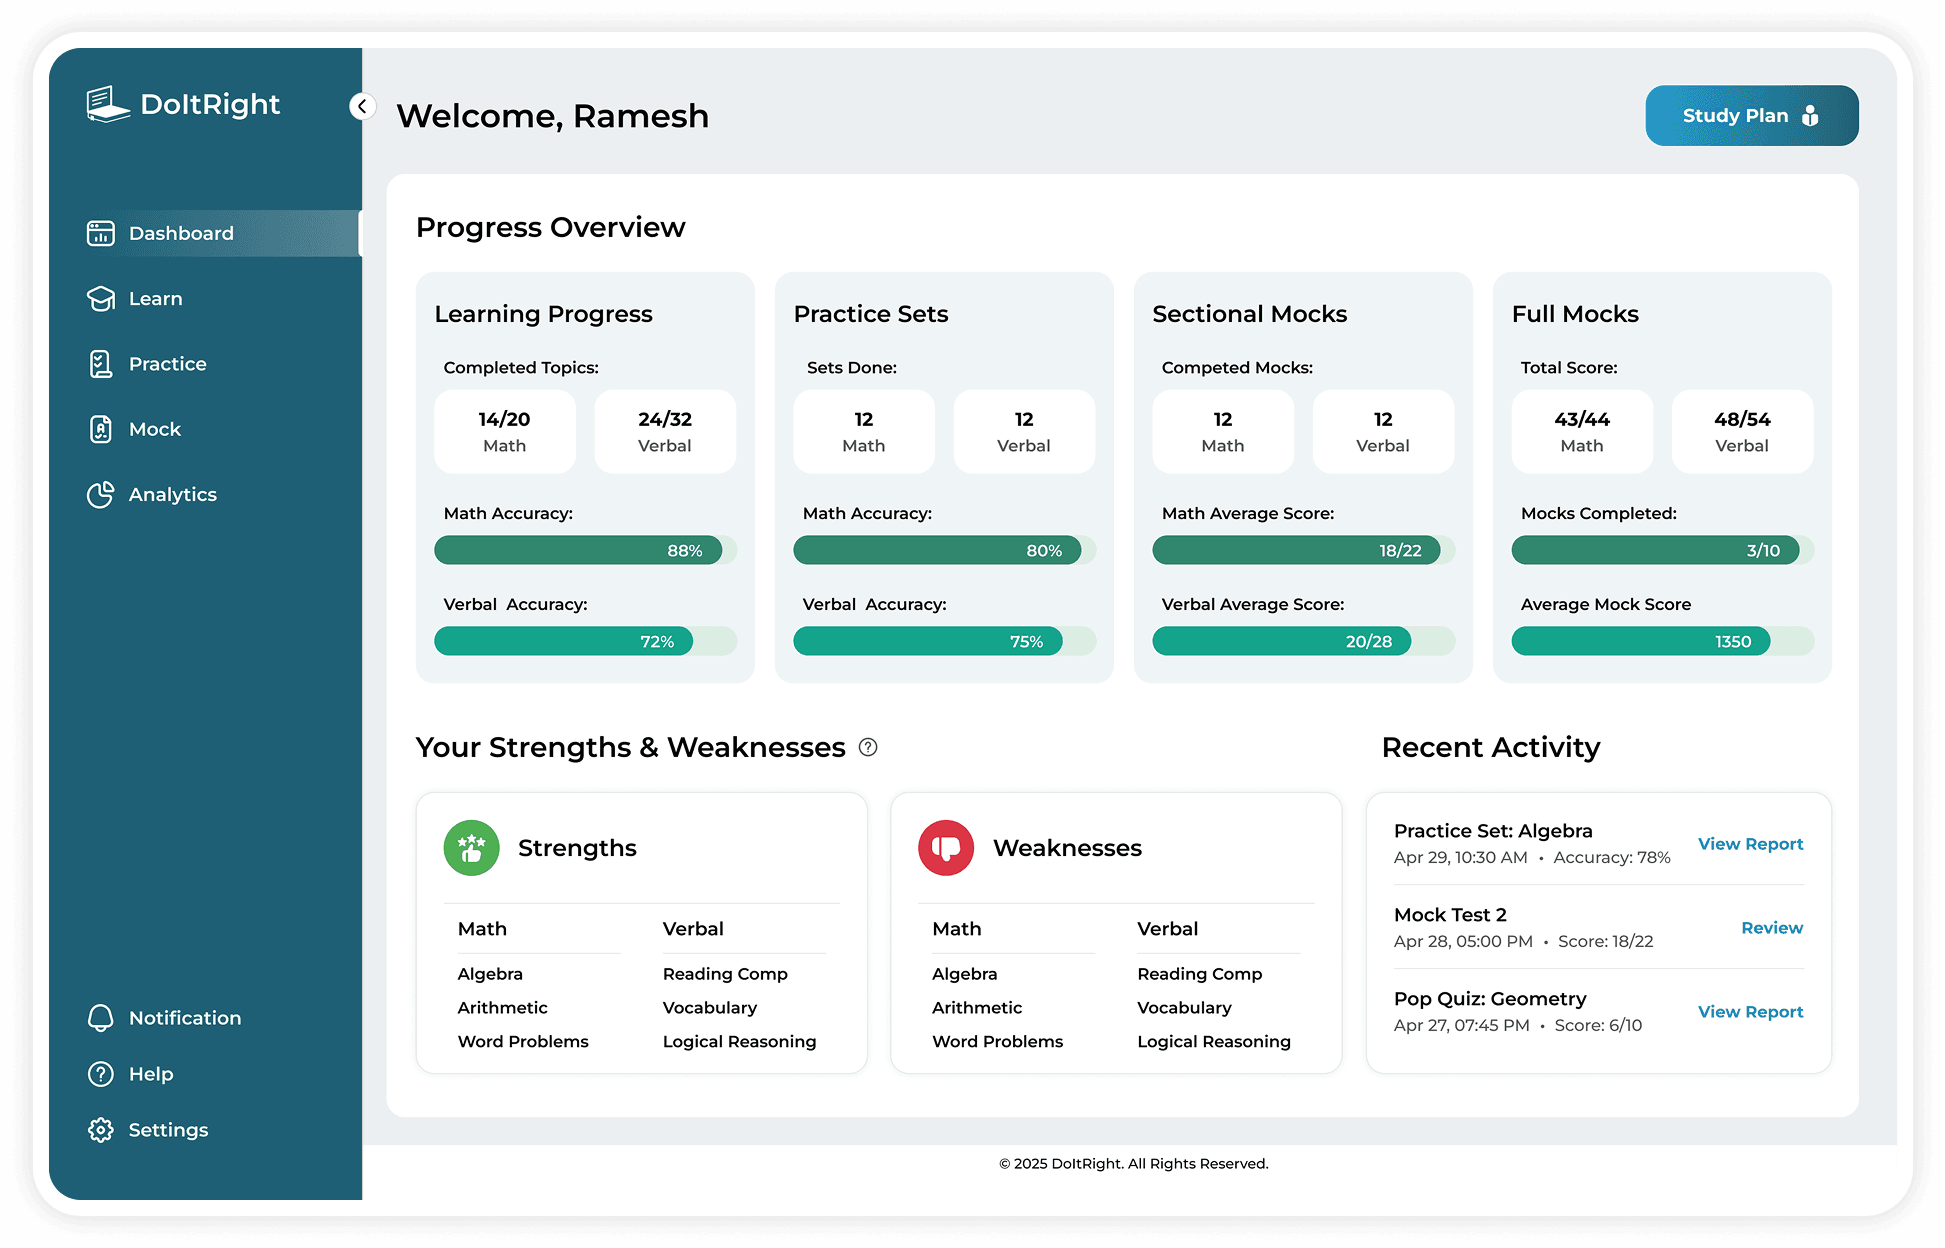Collapse the sidebar with chevron arrow
Viewport: 1945px width, 1248px height.
[x=362, y=106]
